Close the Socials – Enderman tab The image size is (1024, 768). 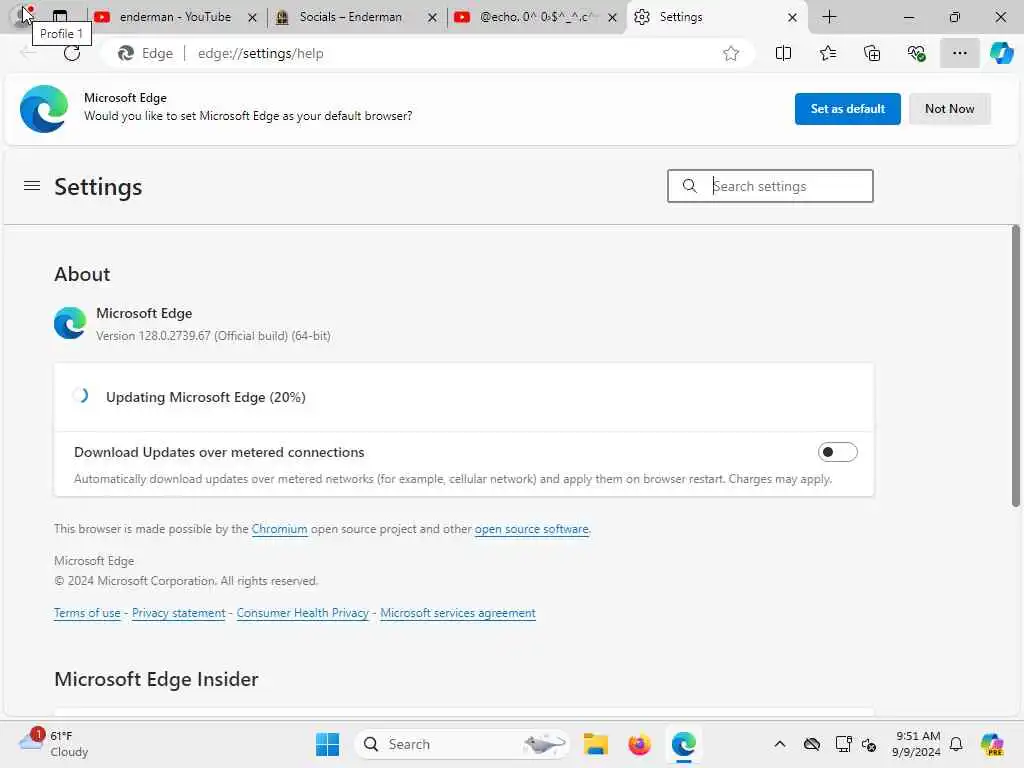tap(432, 18)
